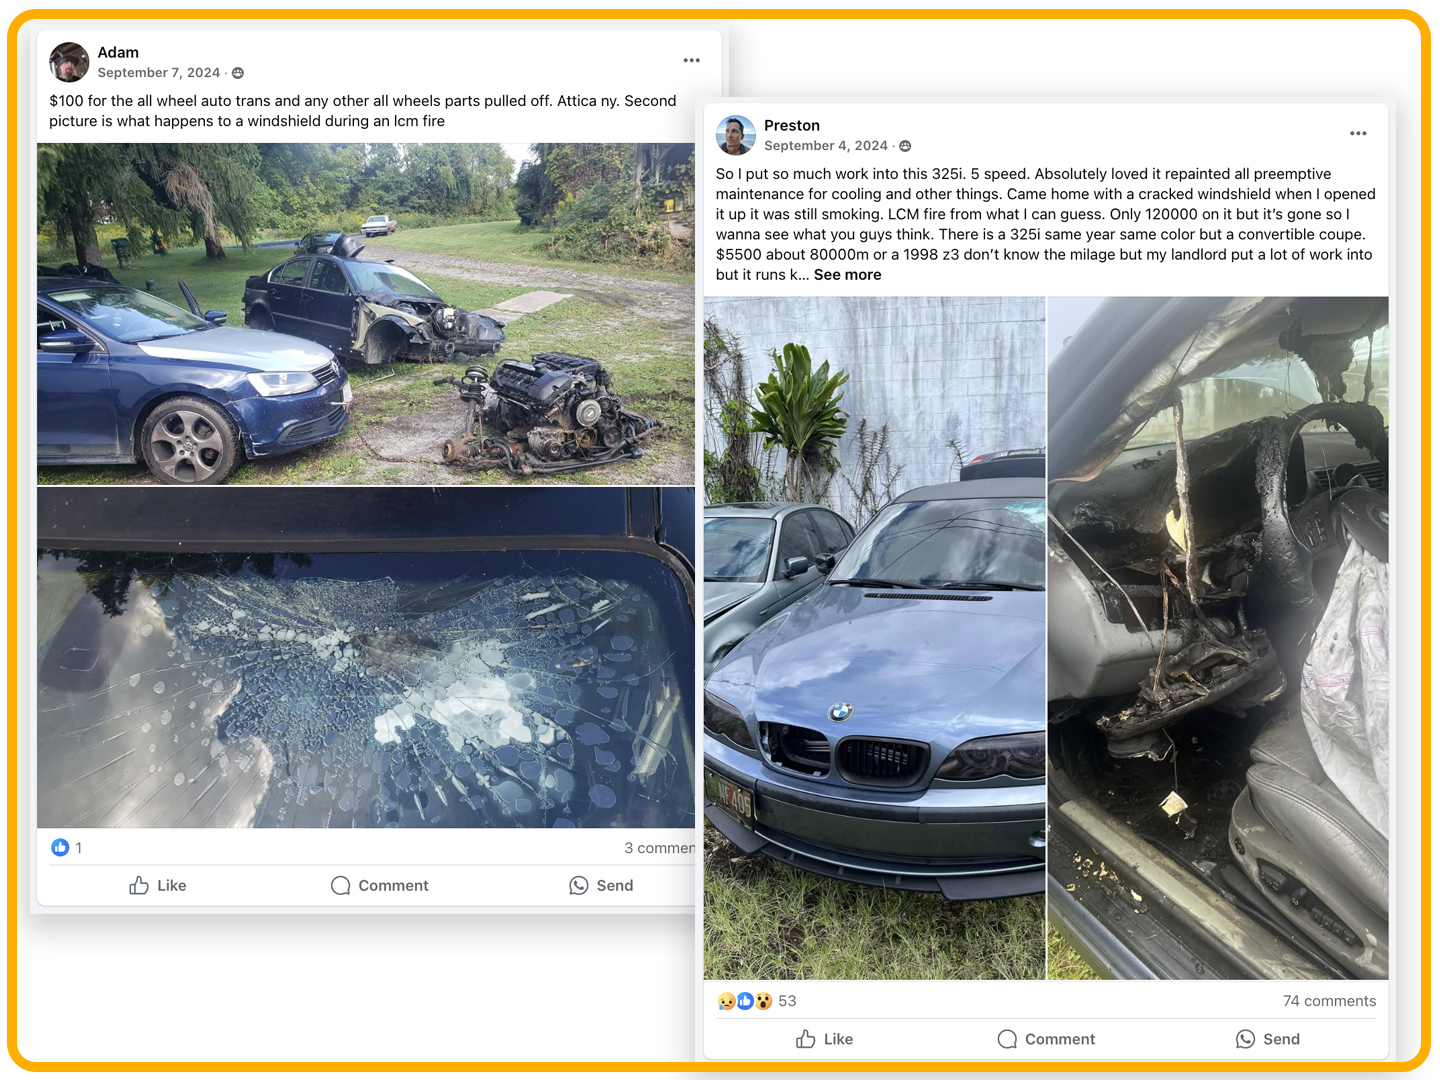Viewport: 1440px width, 1080px height.
Task: Like Adam's post
Action: [158, 886]
